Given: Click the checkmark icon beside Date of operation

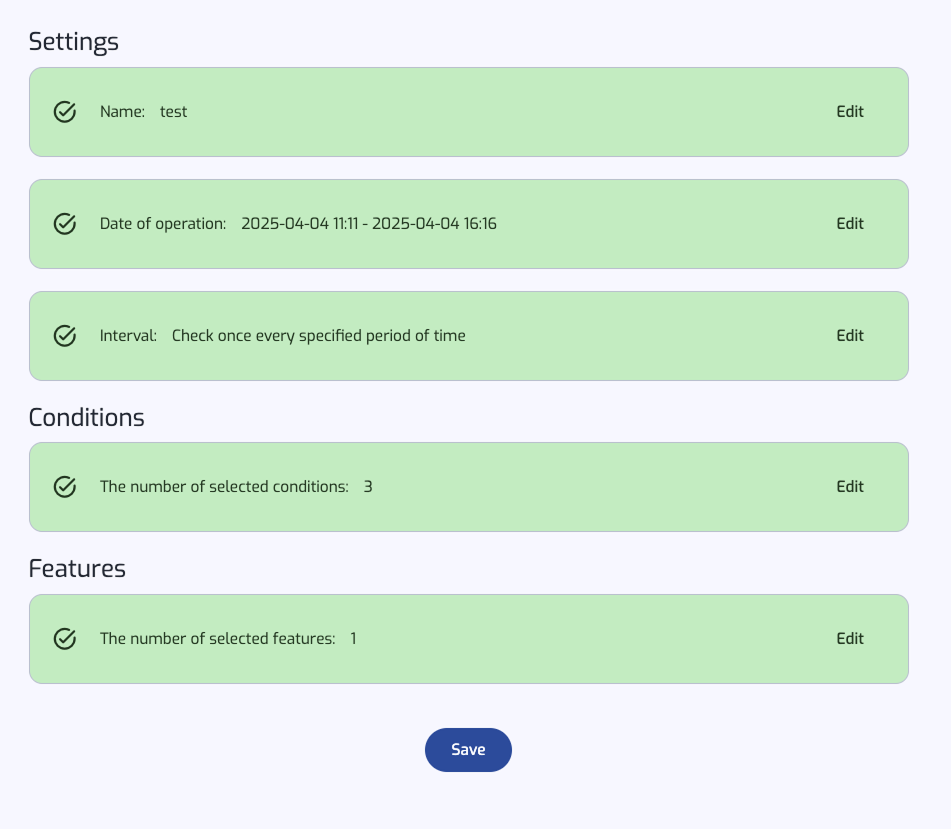Looking at the screenshot, I should click(x=65, y=224).
